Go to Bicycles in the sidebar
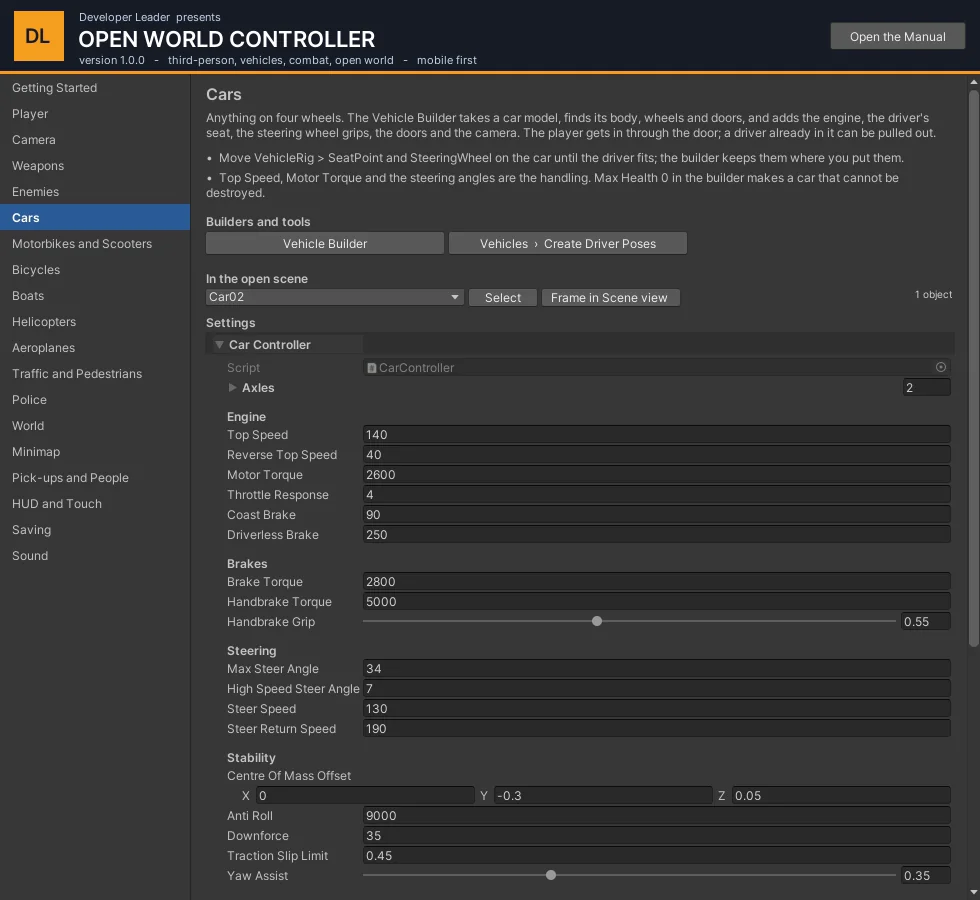The height and width of the screenshot is (900, 980). [x=95, y=270]
